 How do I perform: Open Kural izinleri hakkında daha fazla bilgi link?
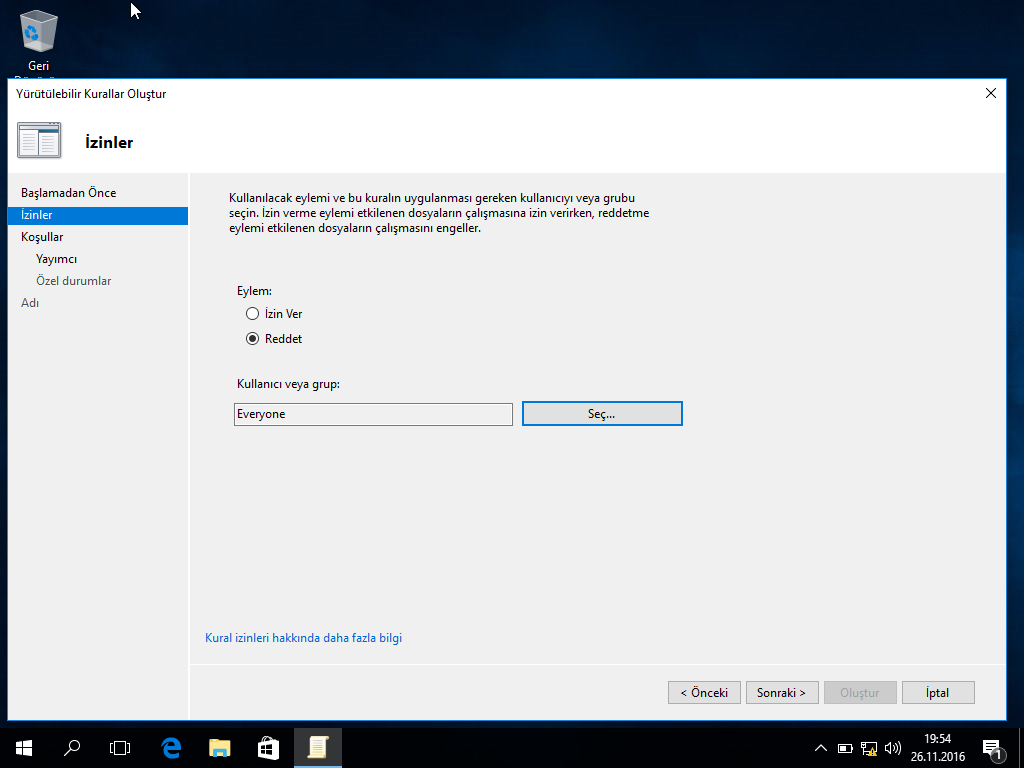pyautogui.click(x=303, y=638)
